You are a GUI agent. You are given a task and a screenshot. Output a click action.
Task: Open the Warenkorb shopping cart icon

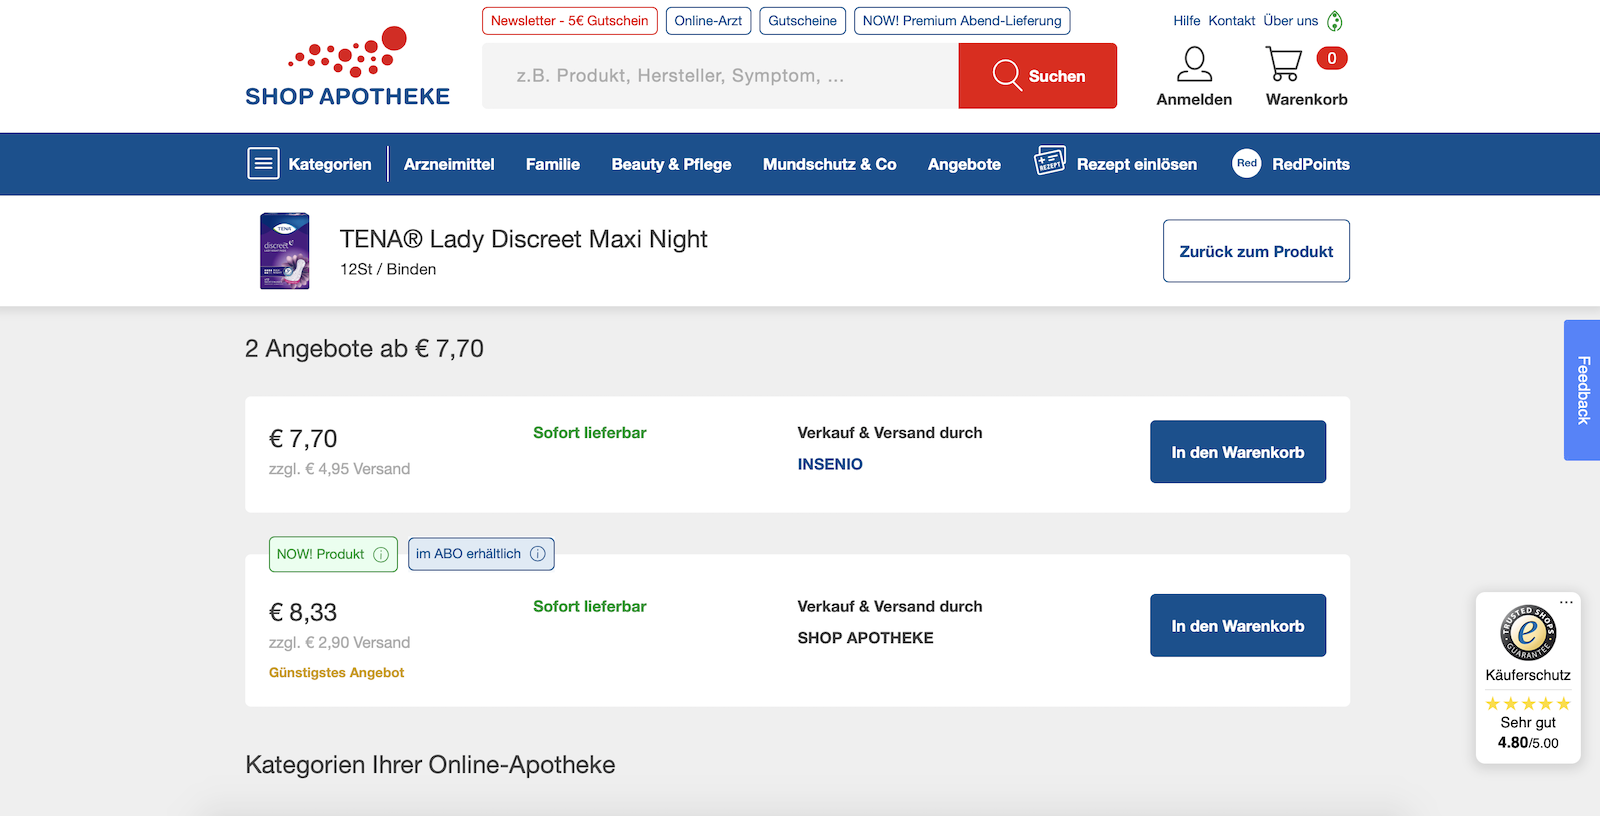click(x=1284, y=65)
